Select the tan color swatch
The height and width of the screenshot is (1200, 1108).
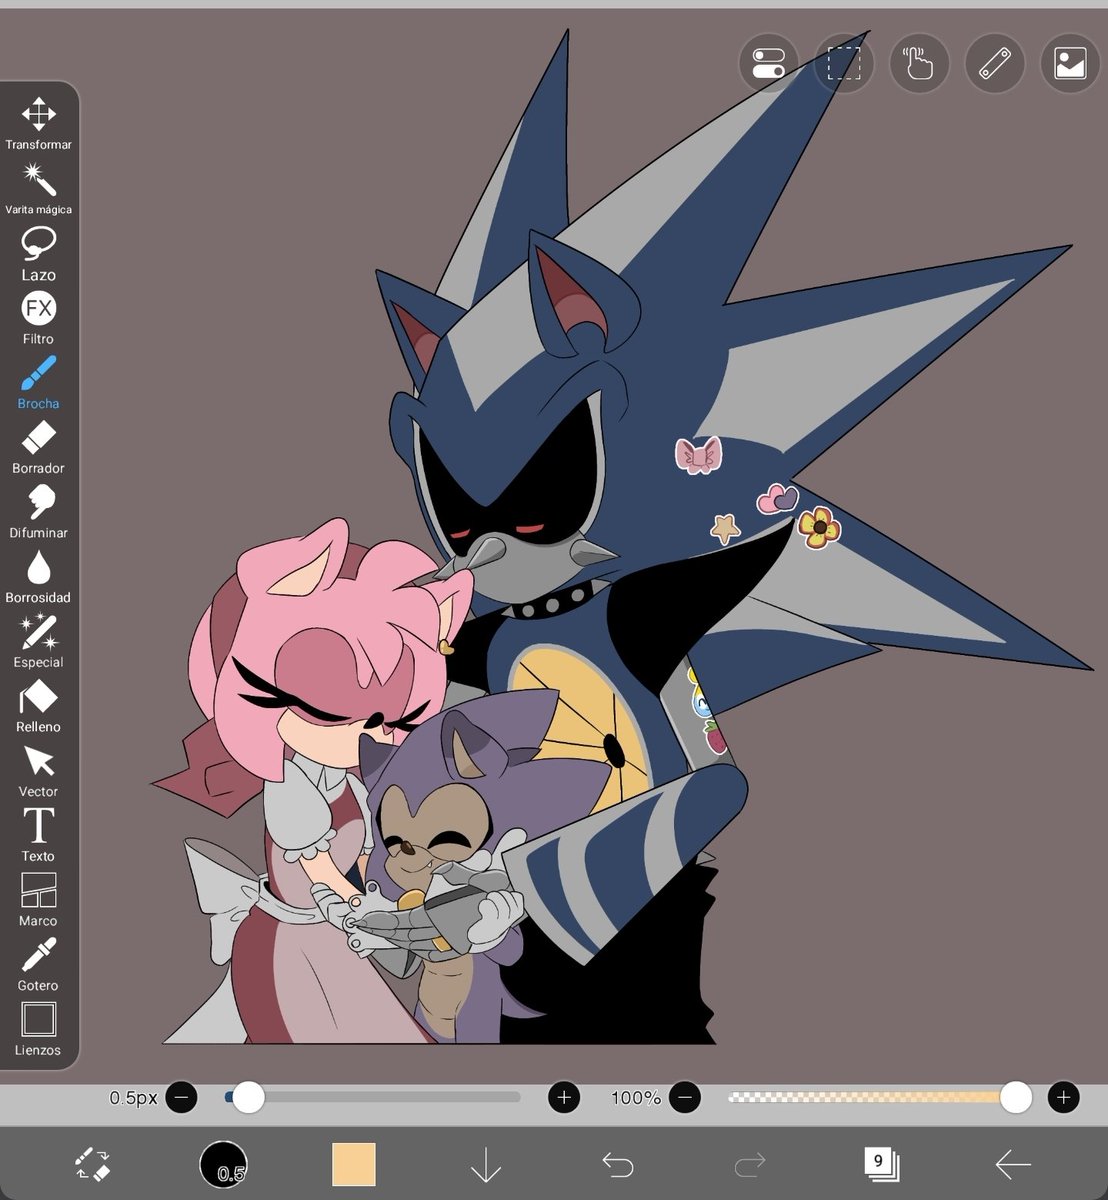(x=354, y=1163)
